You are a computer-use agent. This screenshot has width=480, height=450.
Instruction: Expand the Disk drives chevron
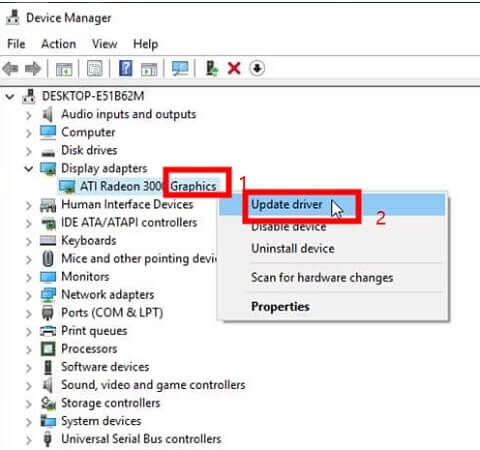(x=29, y=151)
